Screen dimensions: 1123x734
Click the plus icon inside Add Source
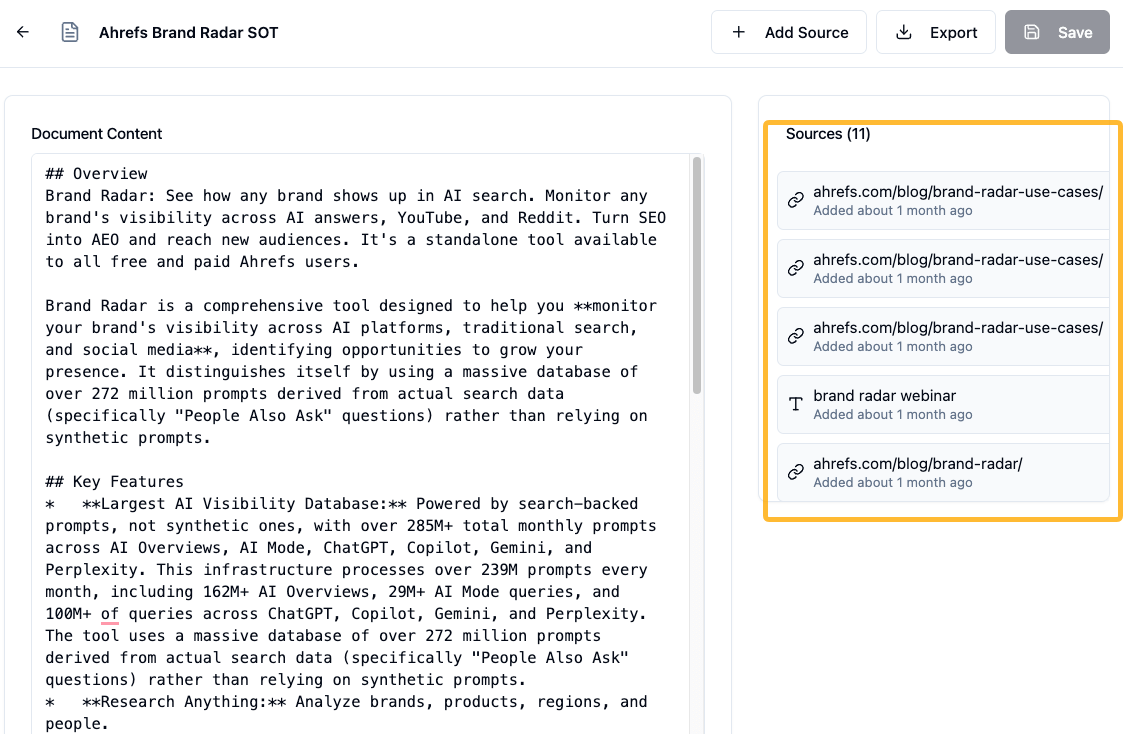click(x=738, y=32)
